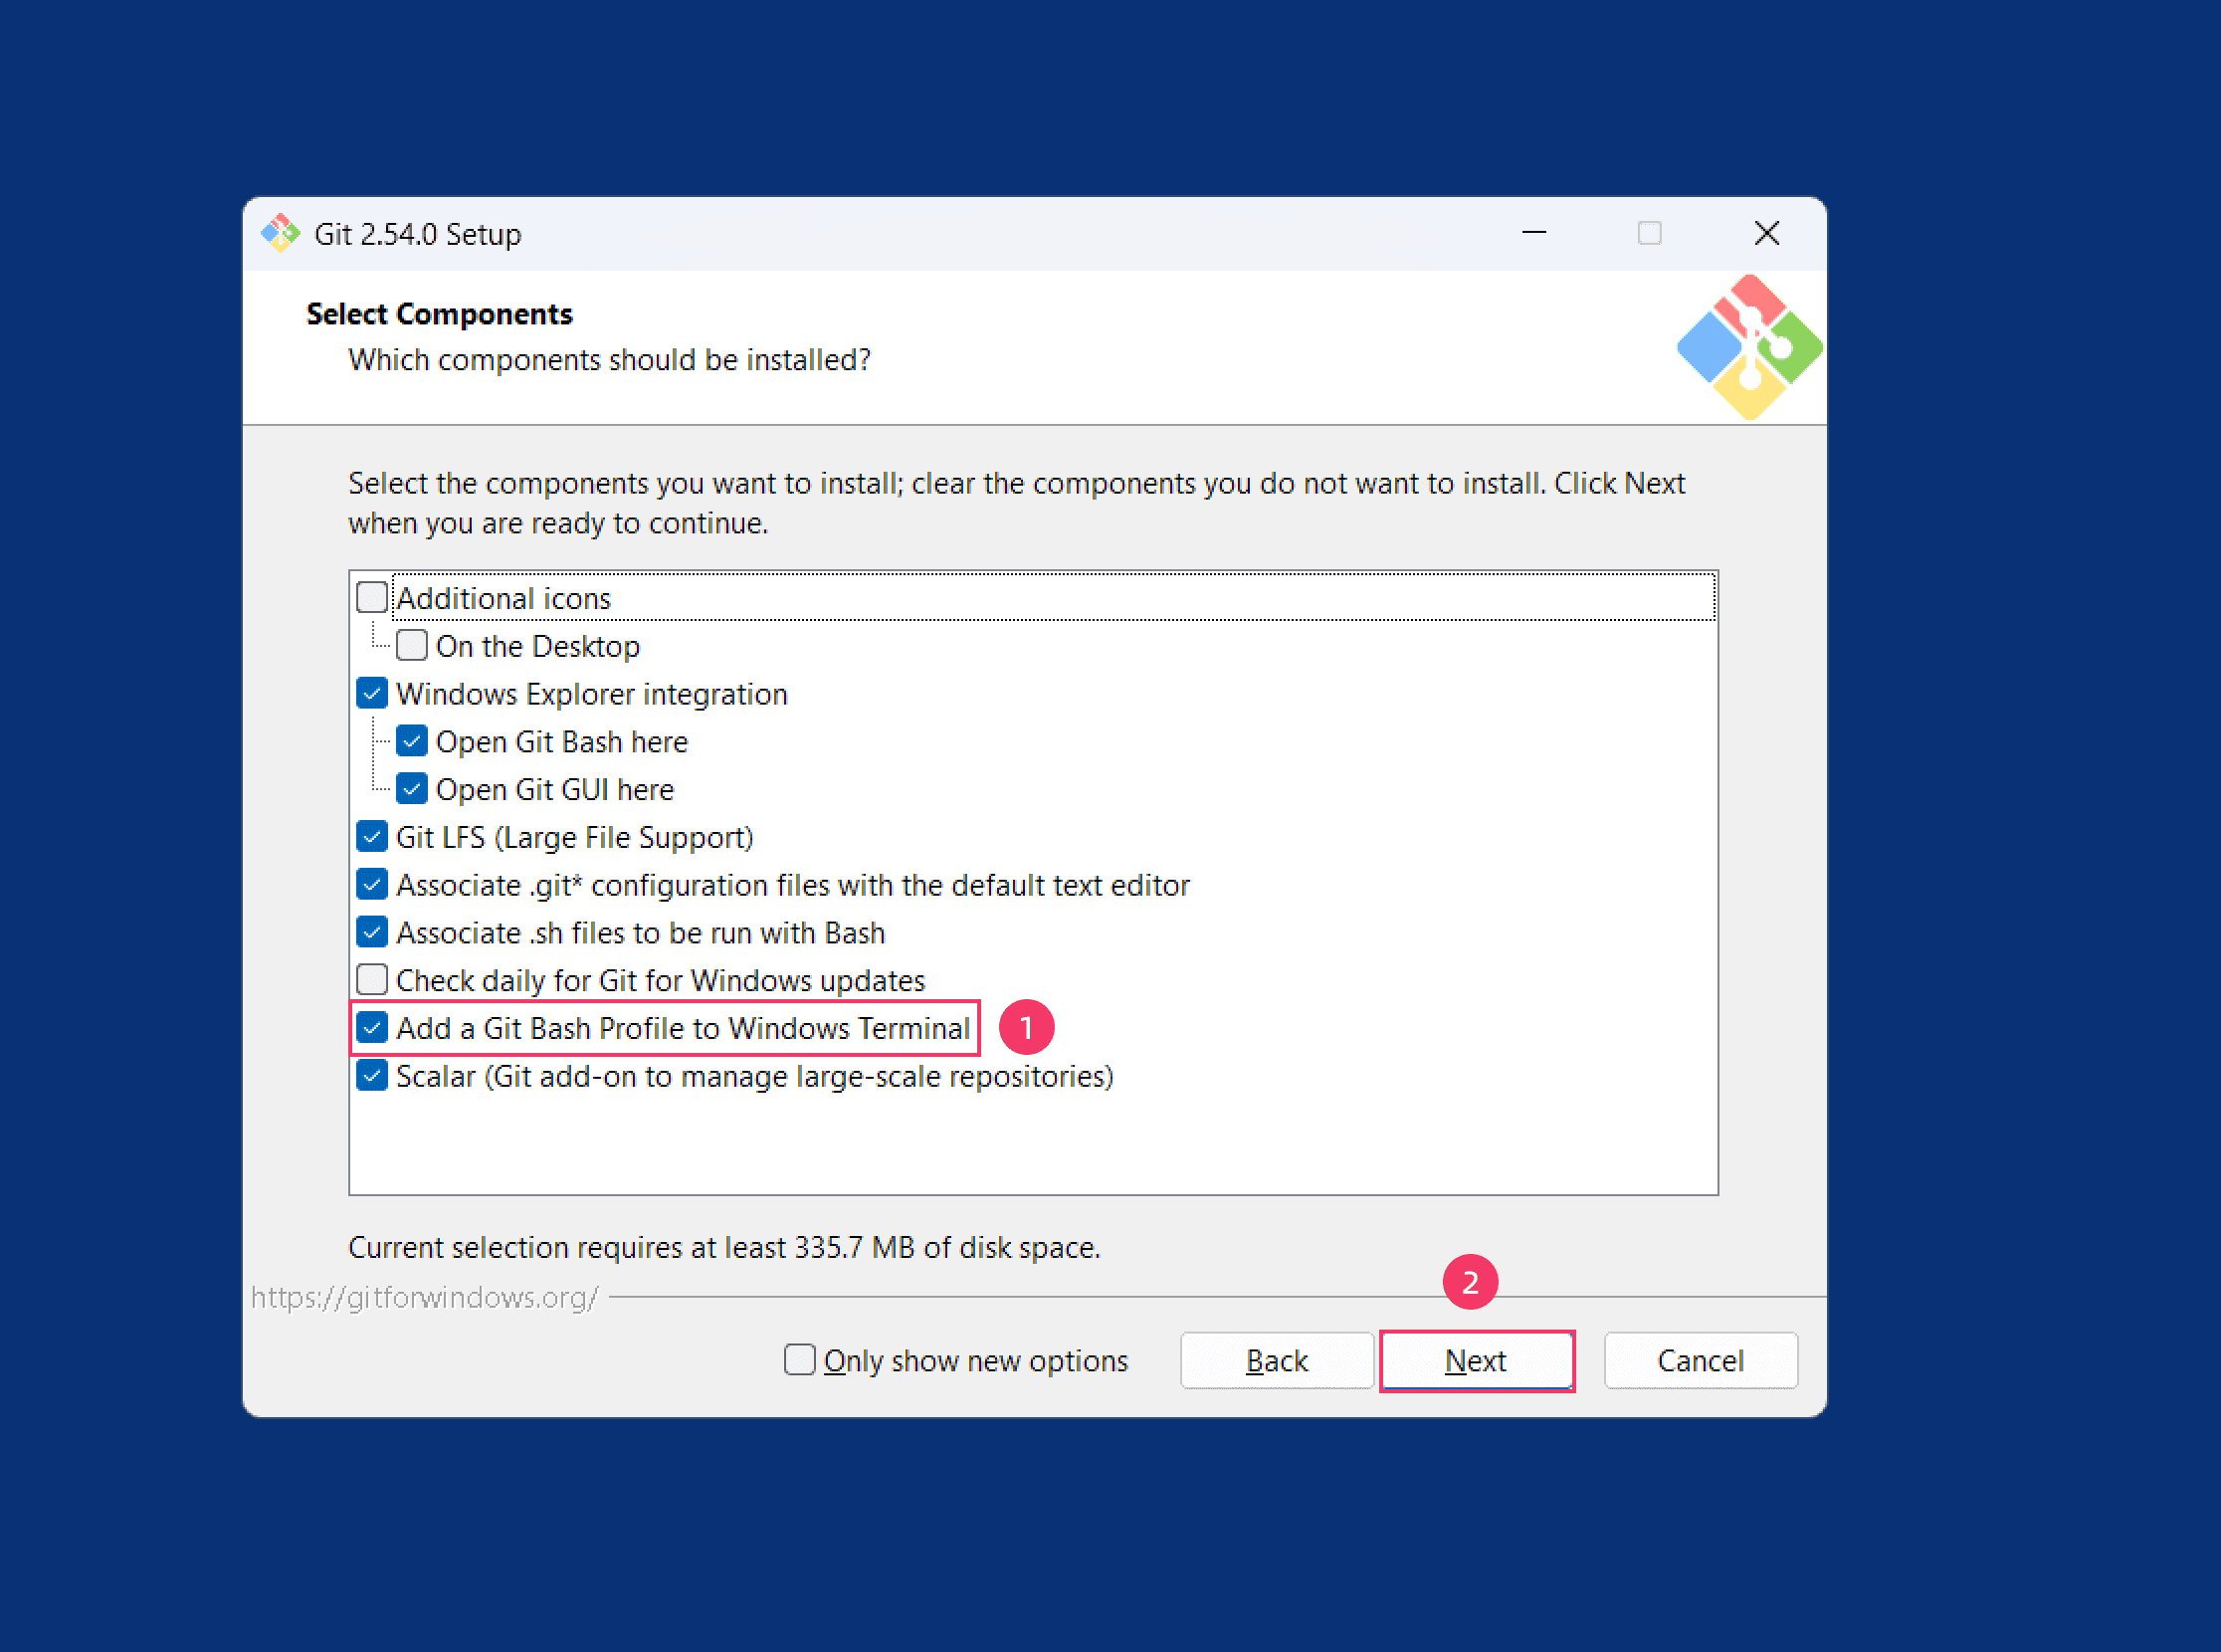Disable Open Git GUI here

[x=412, y=789]
